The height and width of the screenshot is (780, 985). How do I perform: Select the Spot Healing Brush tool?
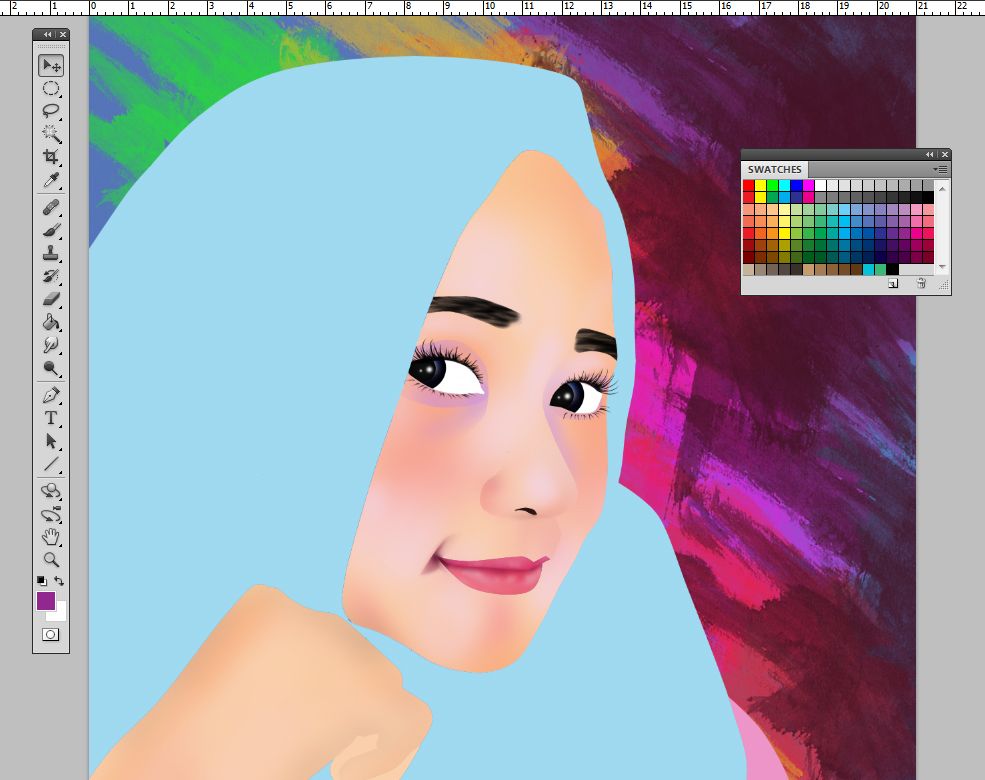(x=51, y=207)
